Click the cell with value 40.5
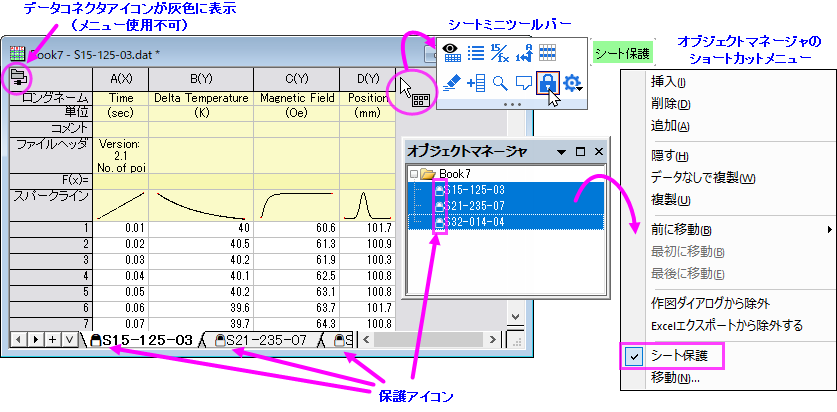 pyautogui.click(x=201, y=245)
